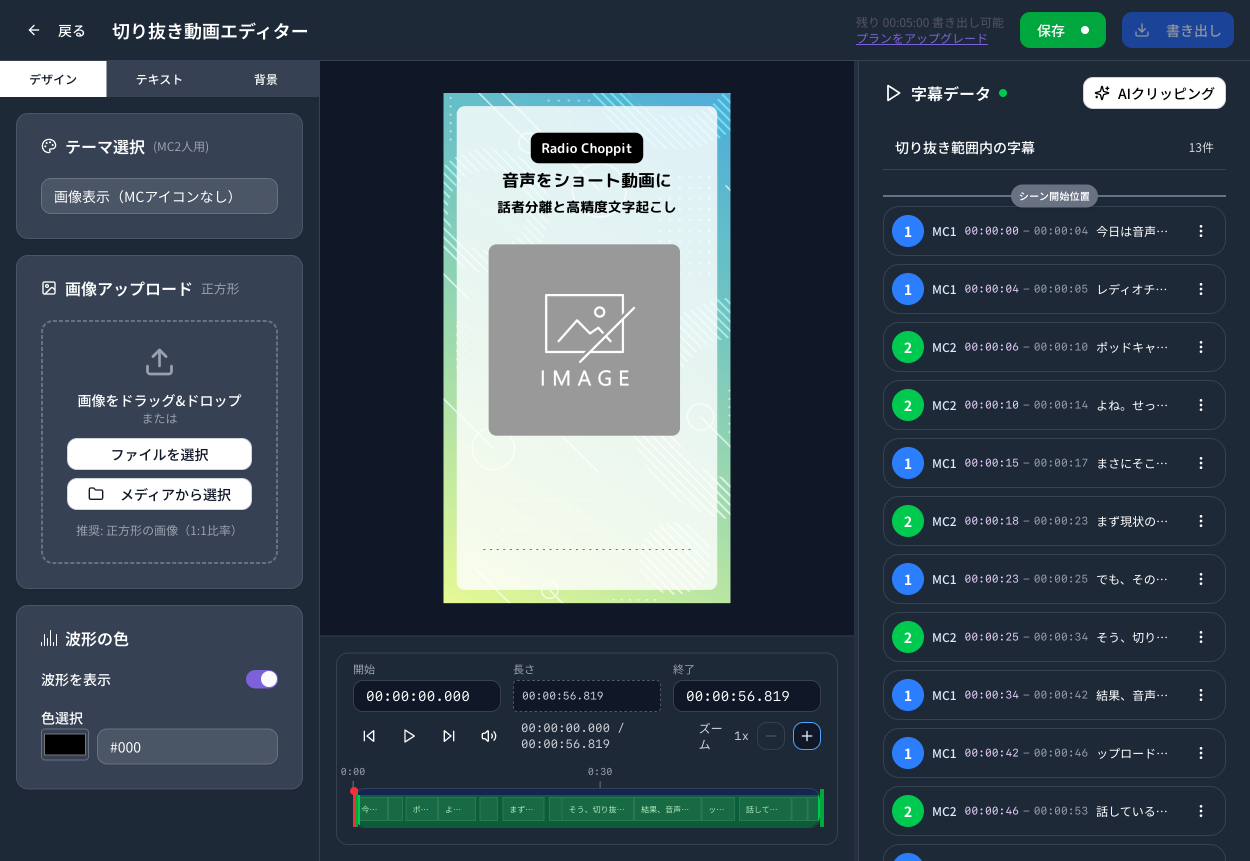Click the 00:00:46 – 00:00:53 time range
This screenshot has height=861, width=1250.
click(1026, 811)
